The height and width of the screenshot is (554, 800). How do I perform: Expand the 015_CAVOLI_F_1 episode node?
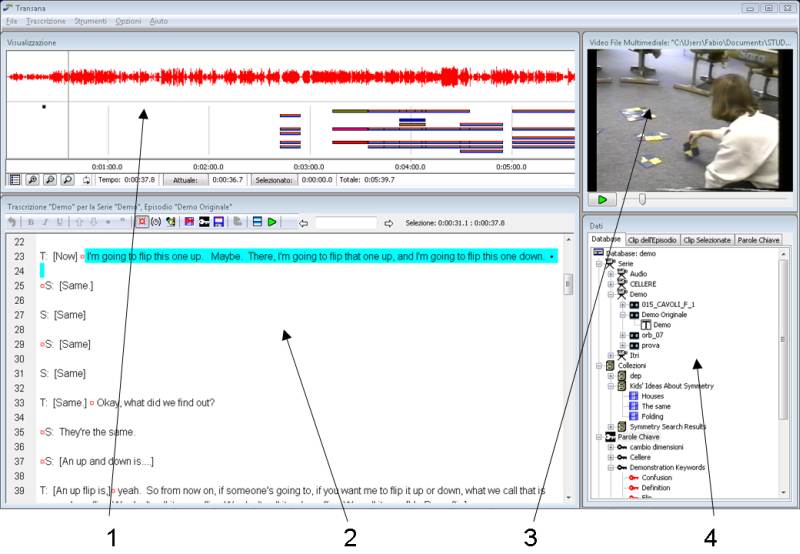622,305
